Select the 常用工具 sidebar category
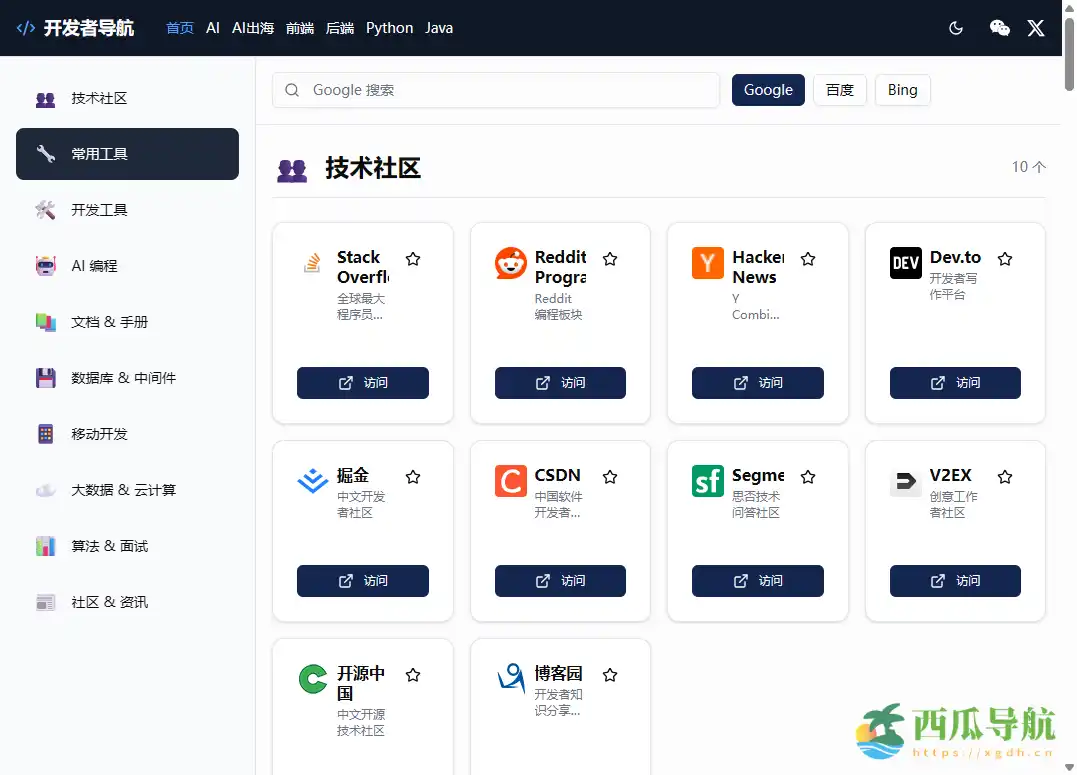 tap(127, 154)
